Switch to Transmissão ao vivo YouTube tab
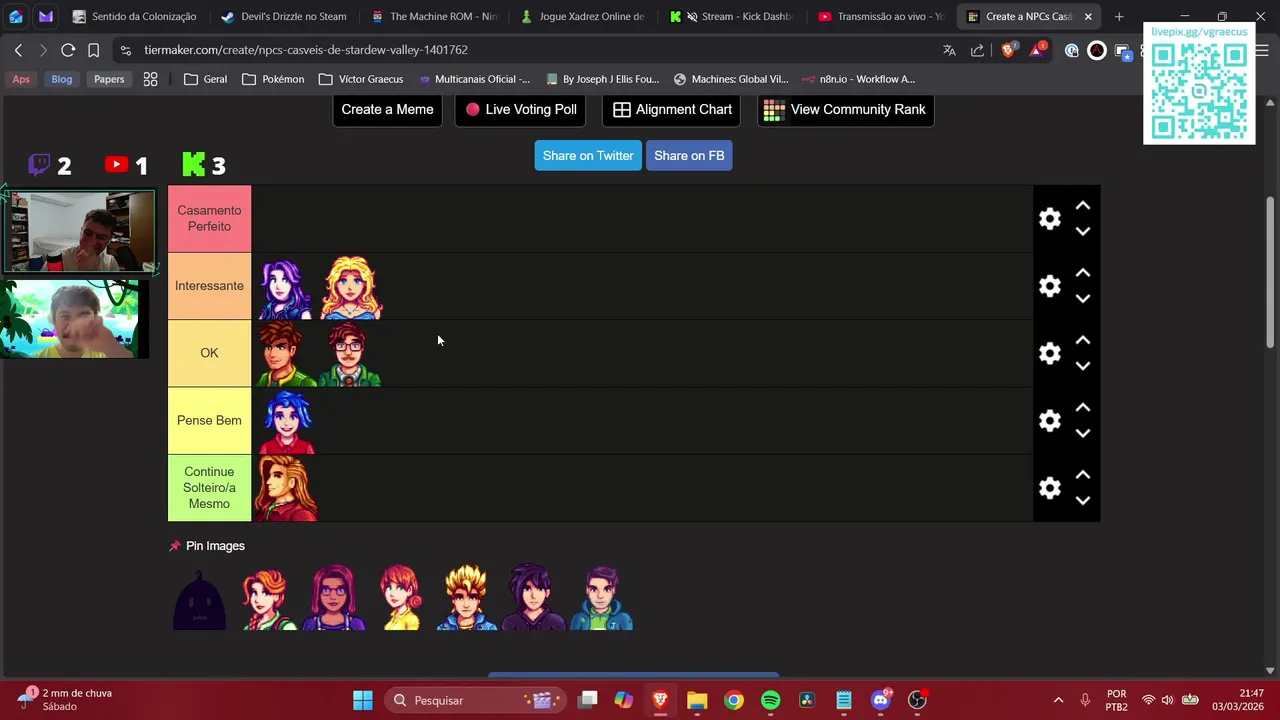The height and width of the screenshot is (720, 1280). pos(882,17)
